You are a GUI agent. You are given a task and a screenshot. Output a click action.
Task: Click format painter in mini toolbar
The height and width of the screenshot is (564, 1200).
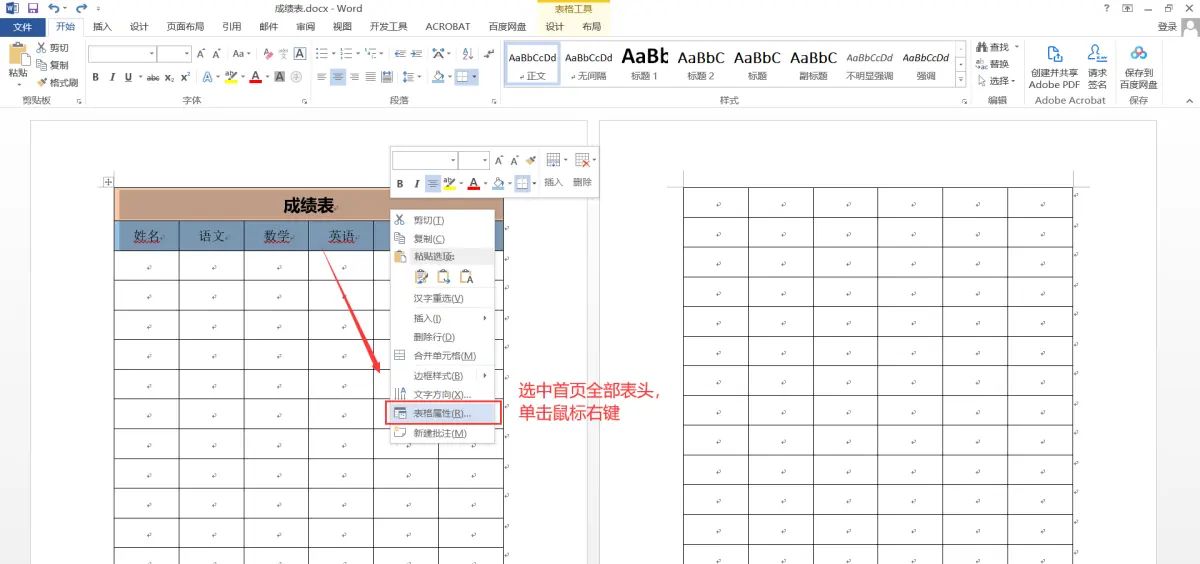click(x=531, y=160)
